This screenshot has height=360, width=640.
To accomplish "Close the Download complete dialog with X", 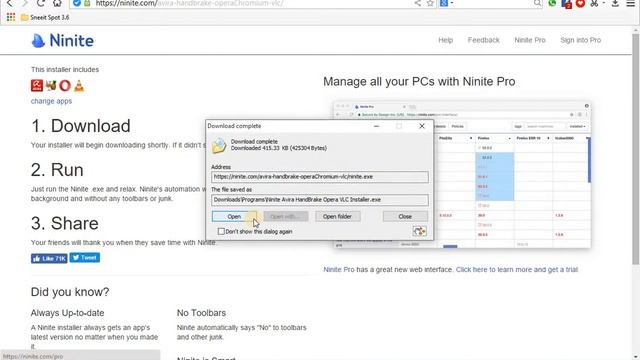I will pyautogui.click(x=422, y=126).
